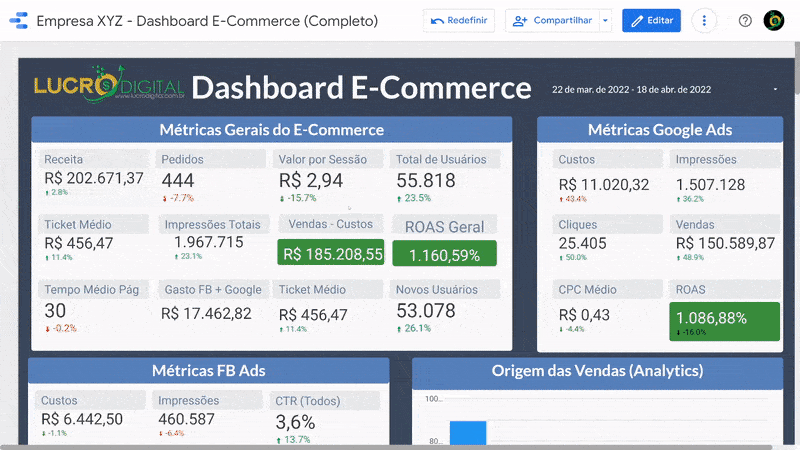Expand the Compartilhar dropdown arrow
This screenshot has height=450, width=800.
(x=605, y=20)
